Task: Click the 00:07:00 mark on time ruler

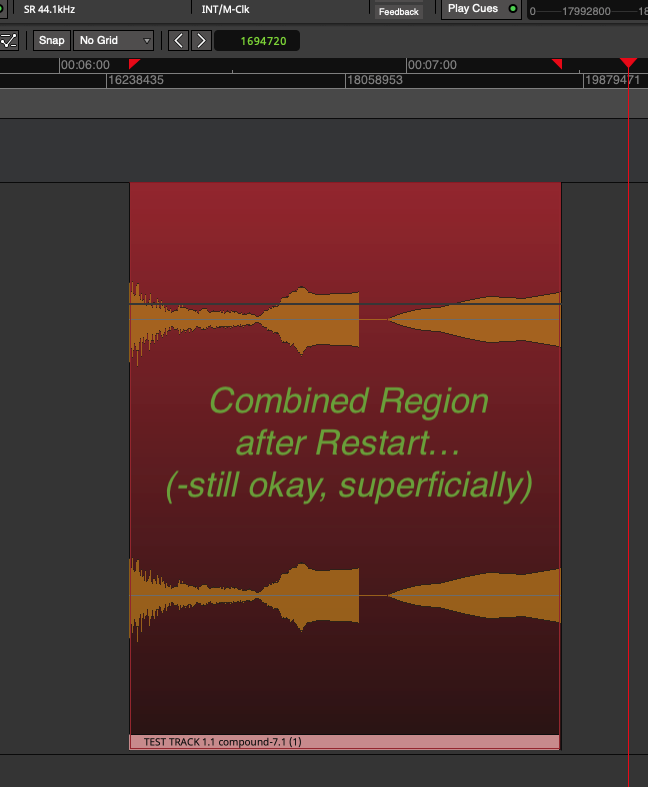Action: click(432, 65)
